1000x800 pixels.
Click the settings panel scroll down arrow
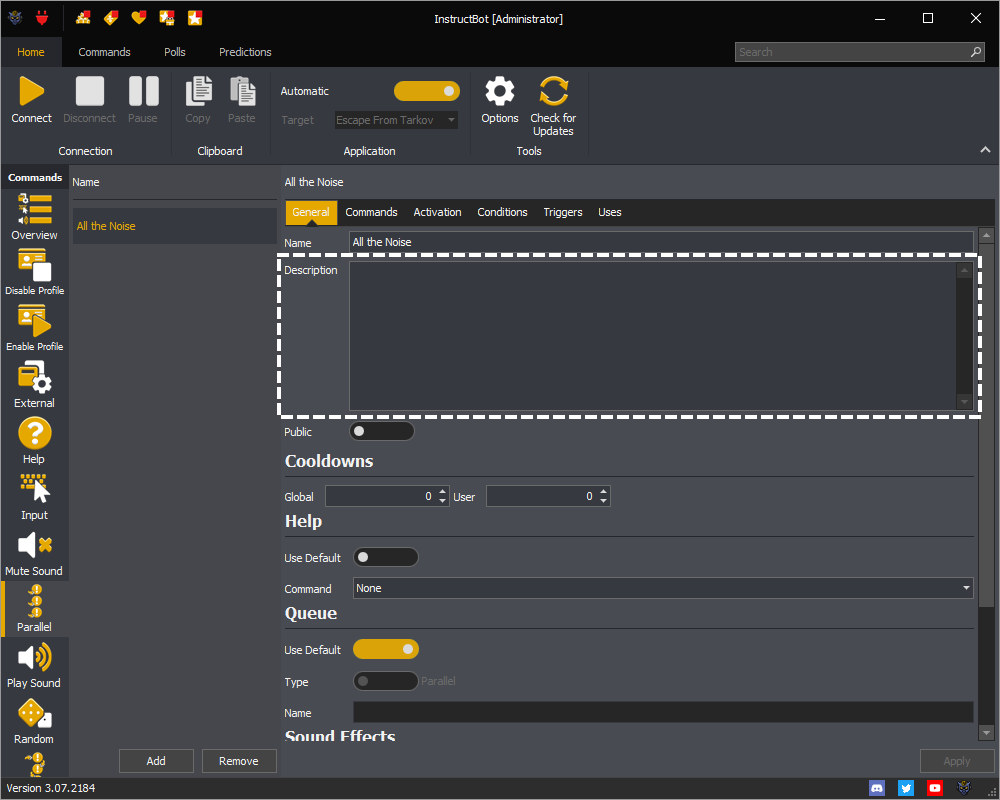tap(986, 733)
